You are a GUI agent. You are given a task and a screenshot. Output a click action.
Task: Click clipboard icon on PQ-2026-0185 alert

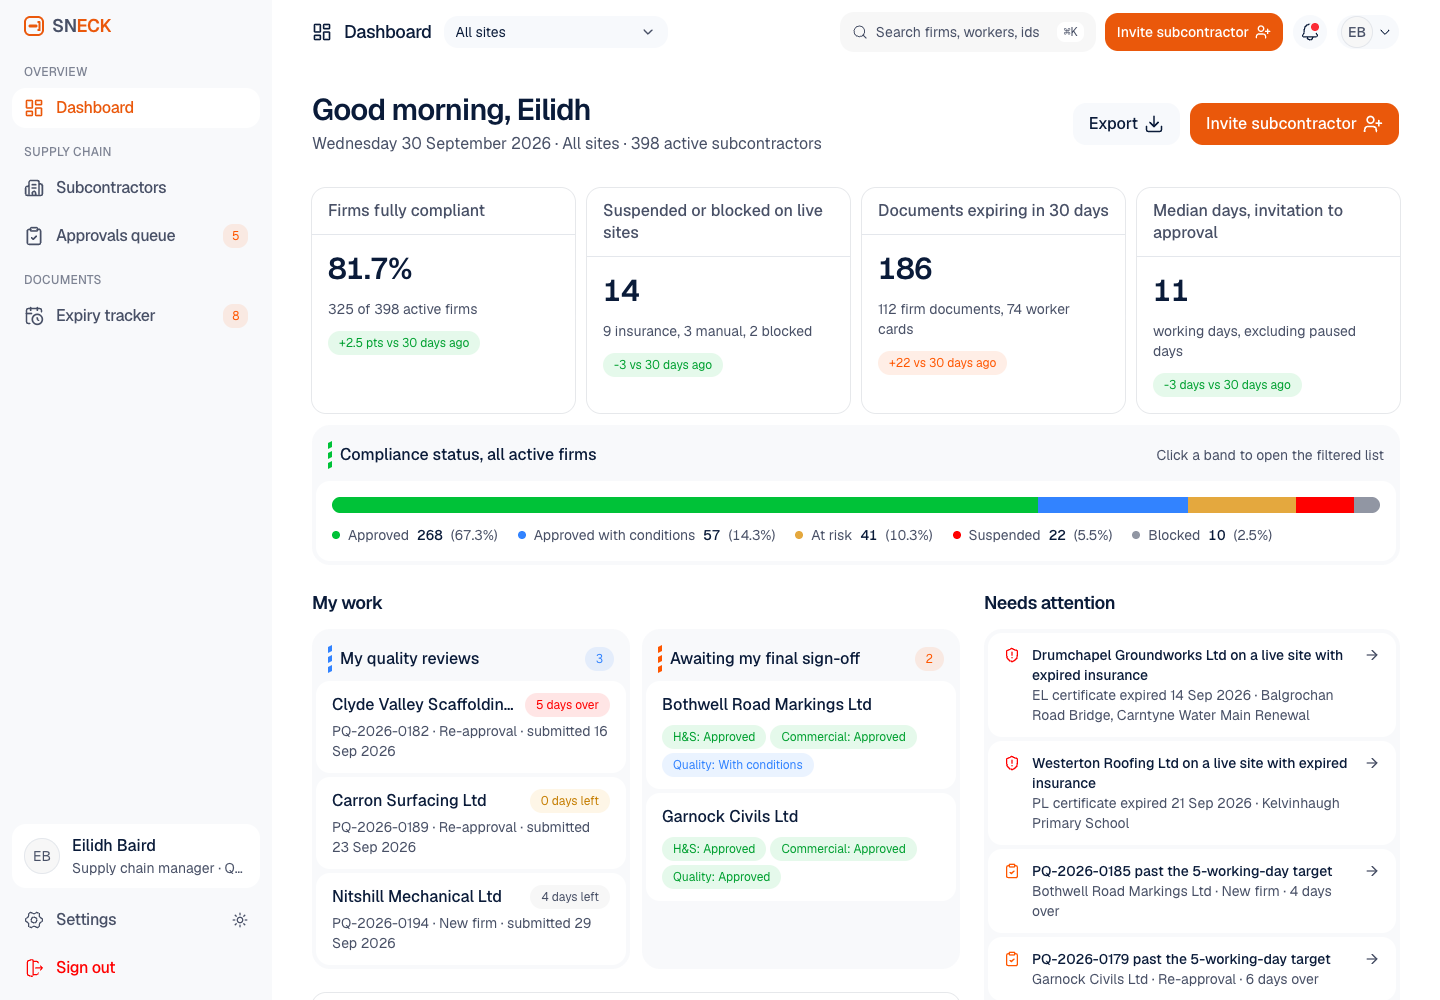tap(1012, 871)
